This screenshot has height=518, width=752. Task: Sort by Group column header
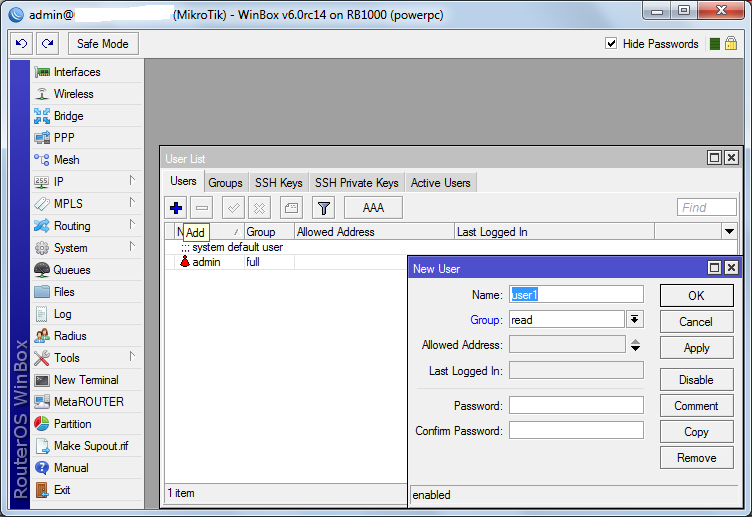coord(269,232)
